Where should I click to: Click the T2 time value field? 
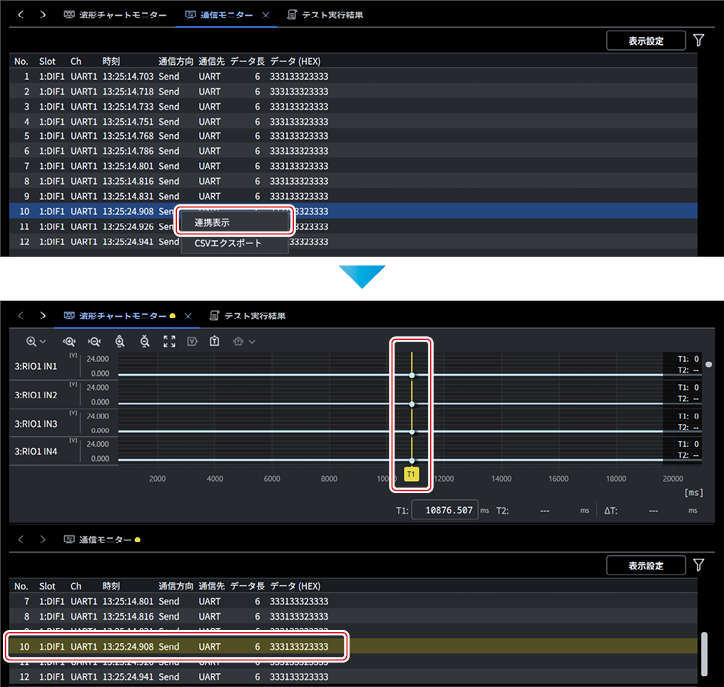pos(545,511)
